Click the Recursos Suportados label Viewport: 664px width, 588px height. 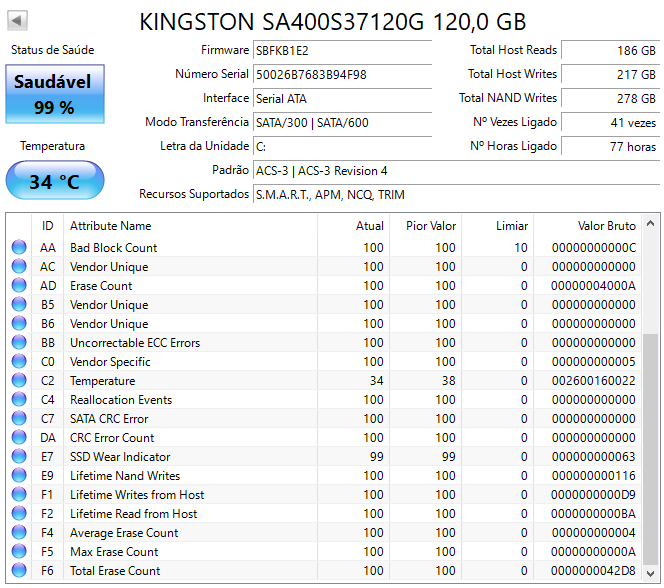(194, 194)
